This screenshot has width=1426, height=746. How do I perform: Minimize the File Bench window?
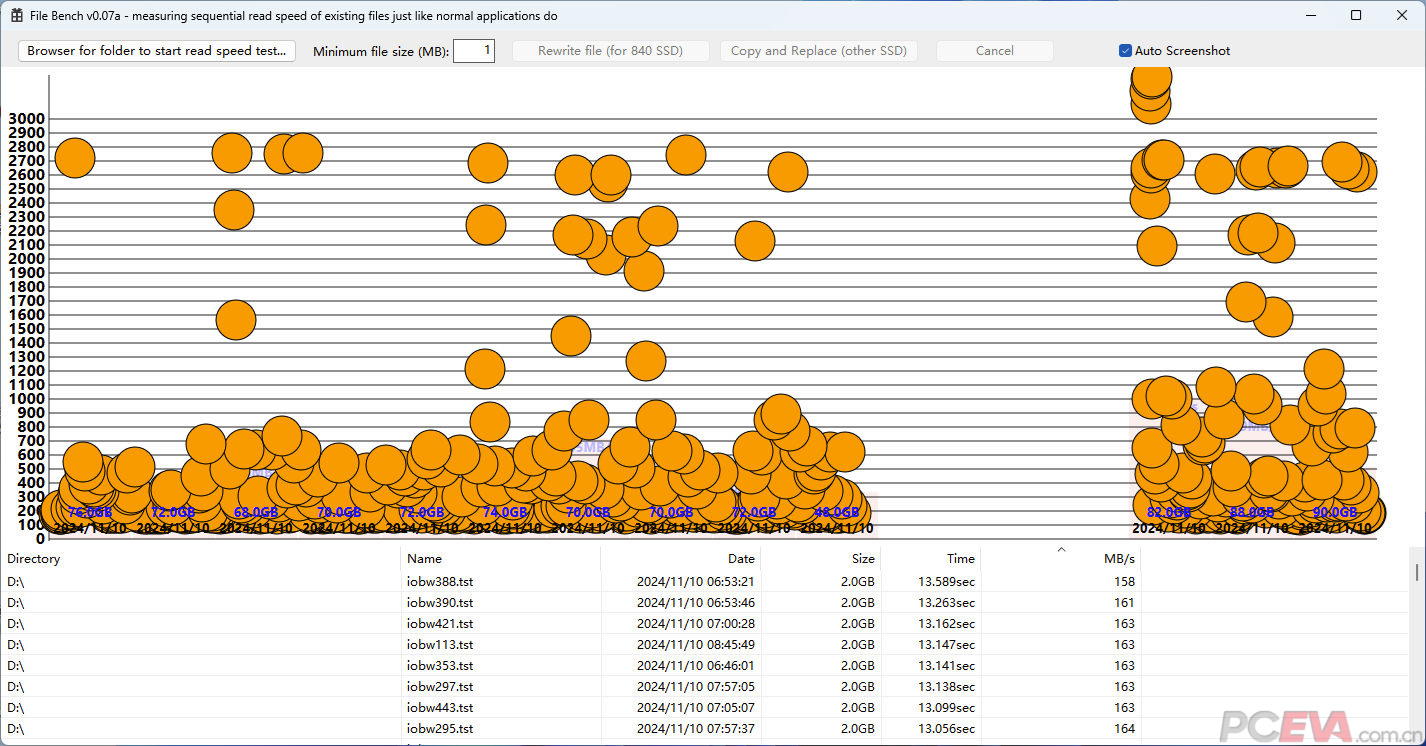tap(1310, 16)
